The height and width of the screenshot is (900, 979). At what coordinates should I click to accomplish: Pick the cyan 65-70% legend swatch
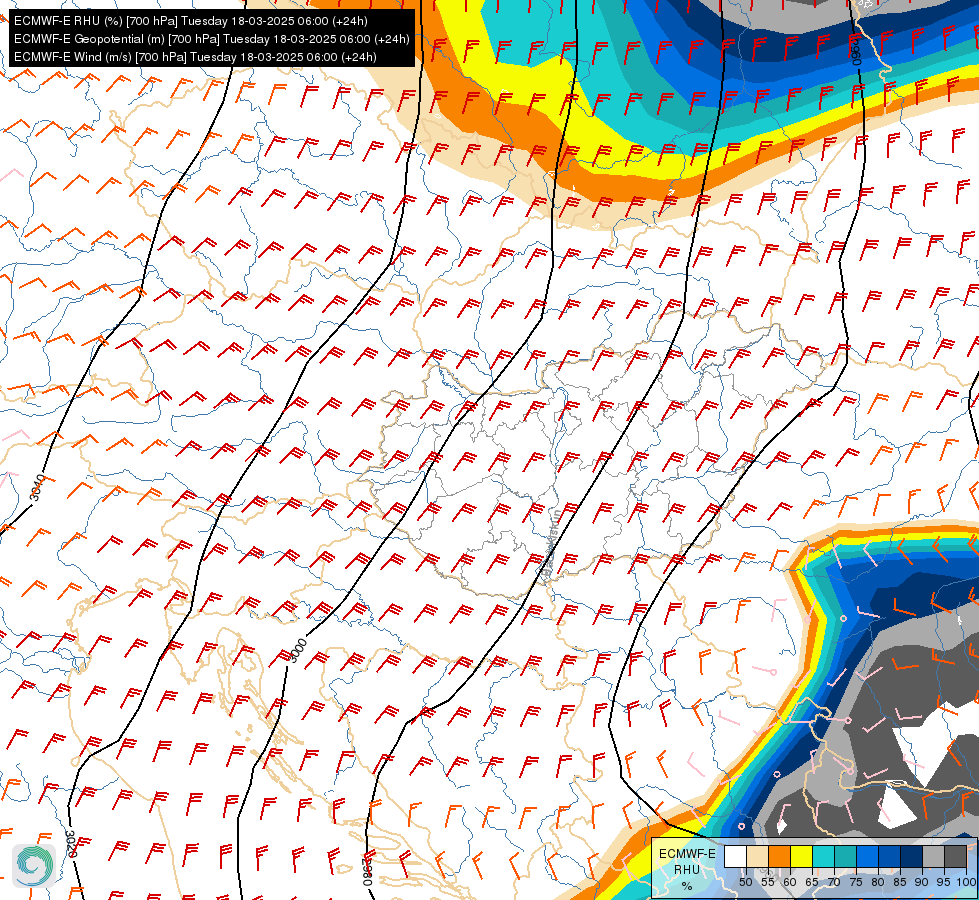point(824,856)
